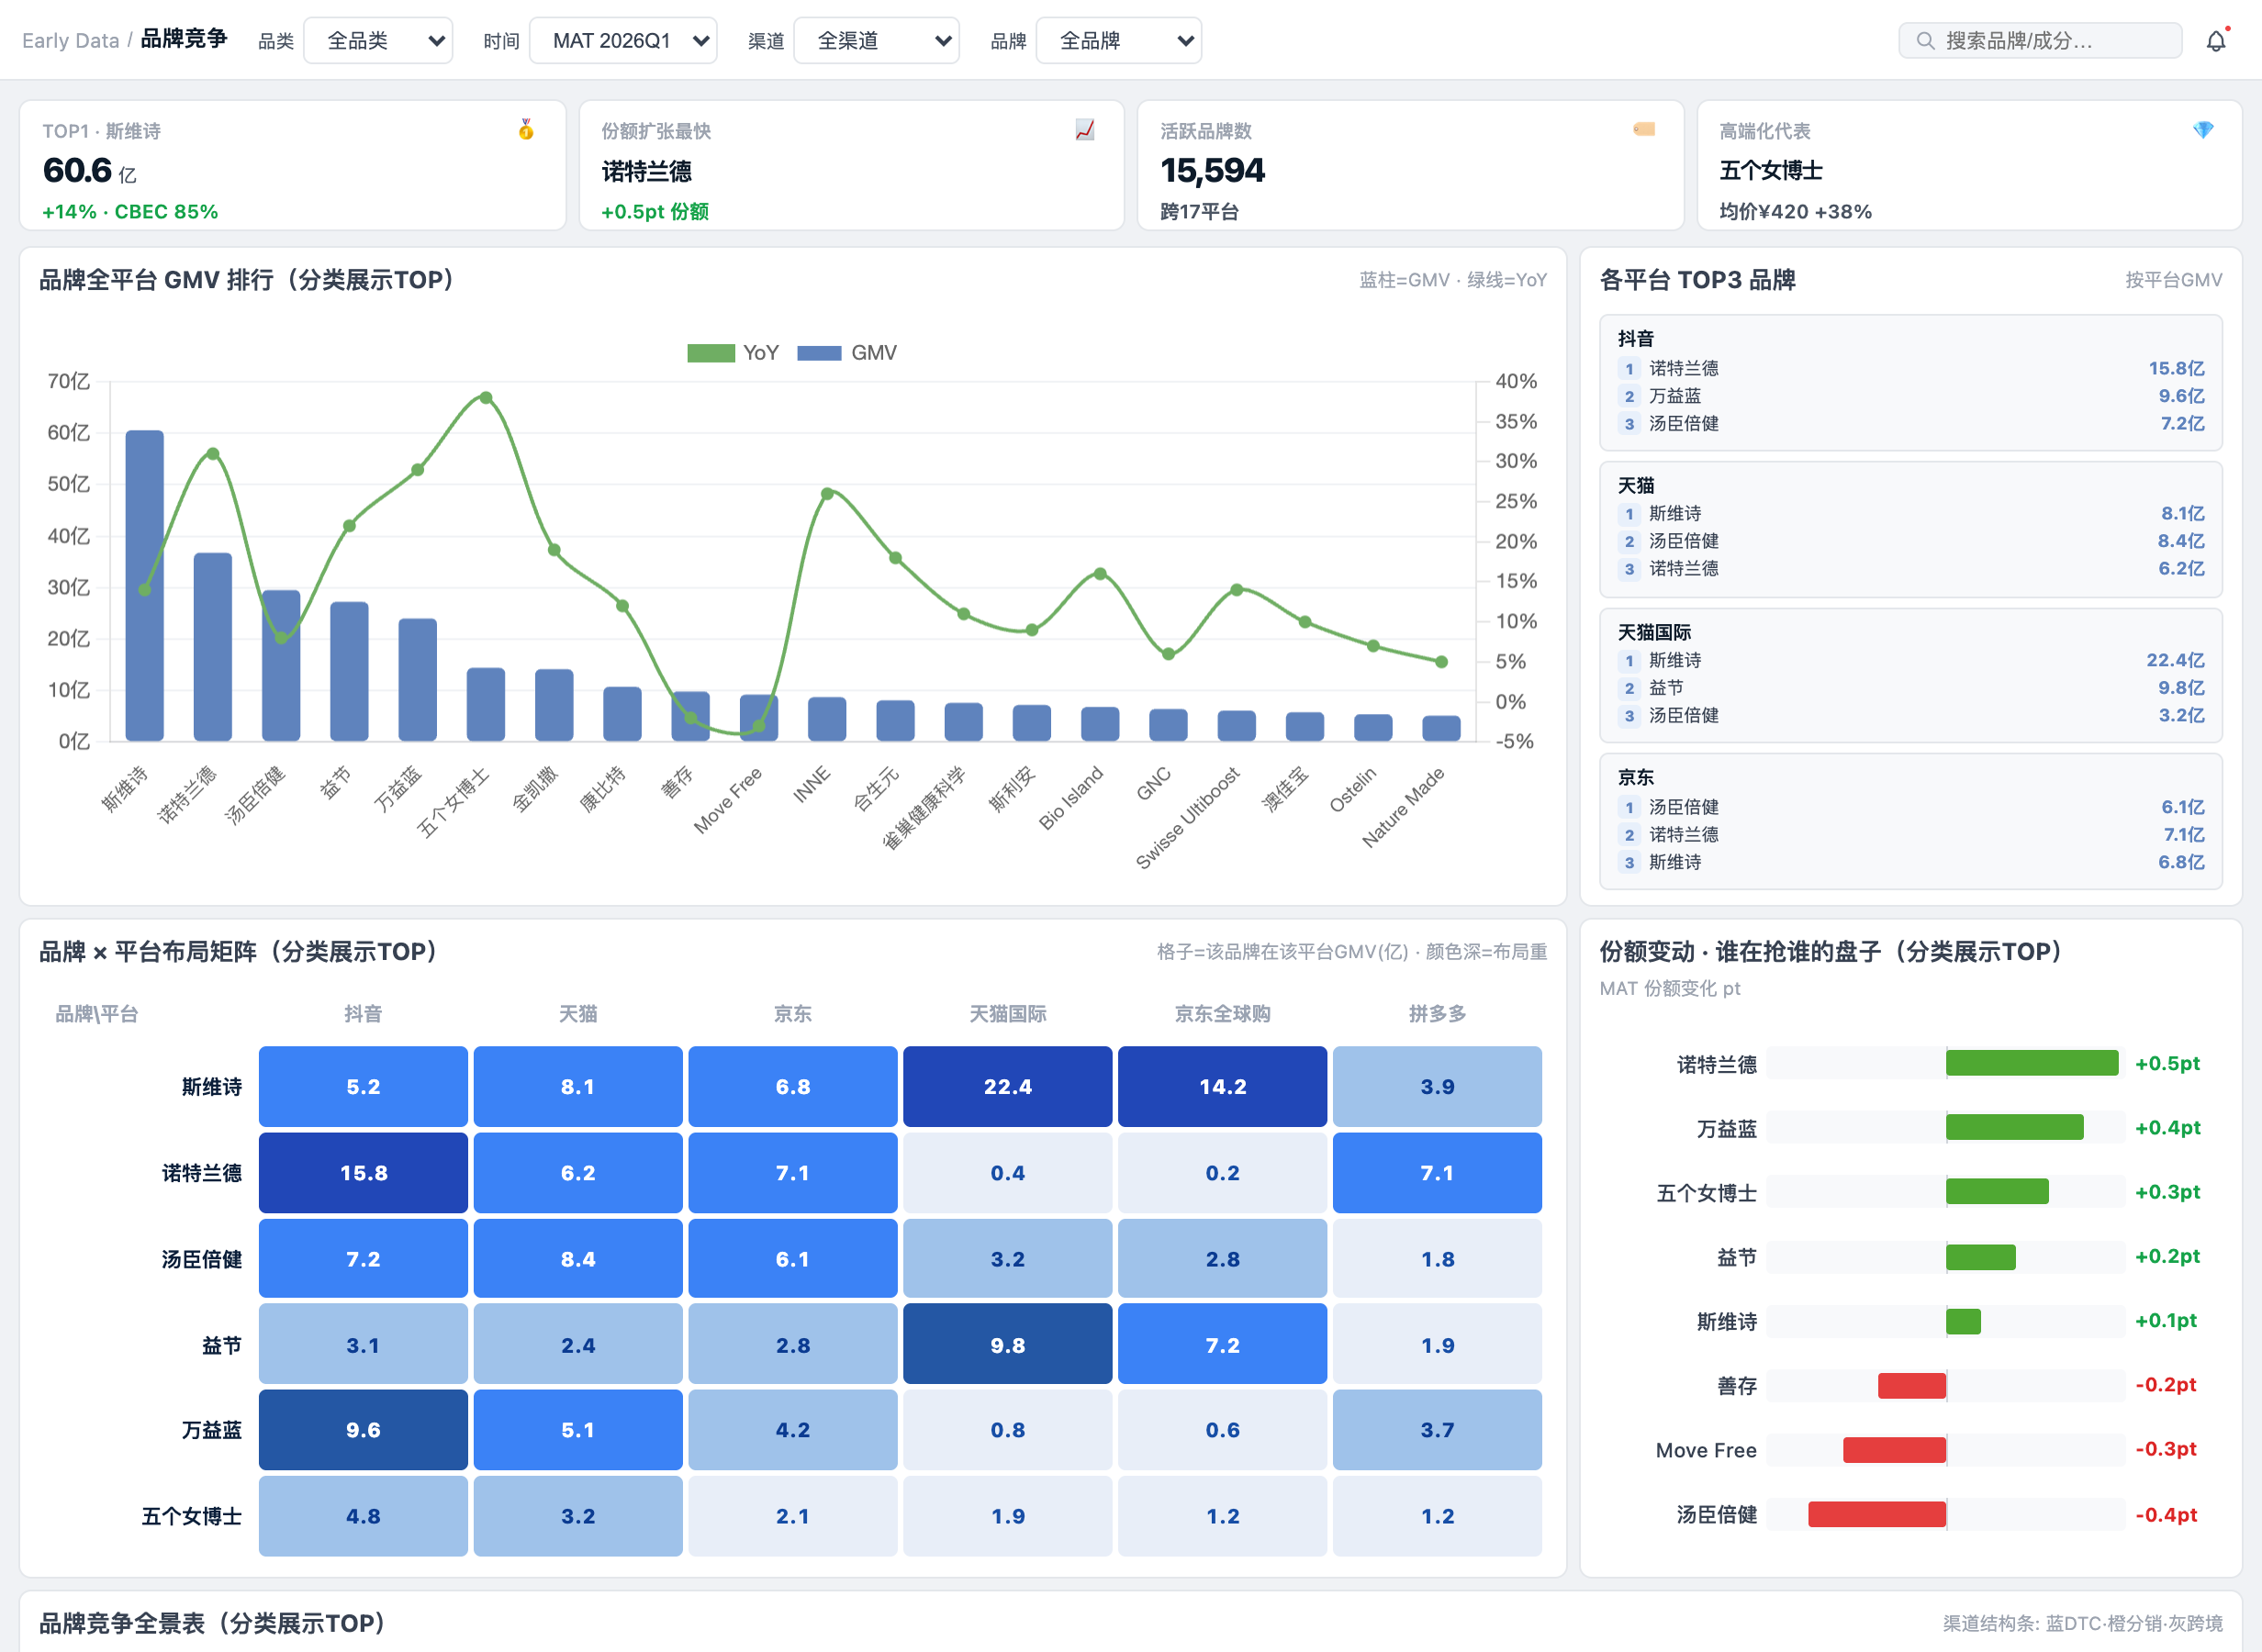The height and width of the screenshot is (1652, 2262).
Task: Click the notification bell icon
Action: click(2216, 41)
